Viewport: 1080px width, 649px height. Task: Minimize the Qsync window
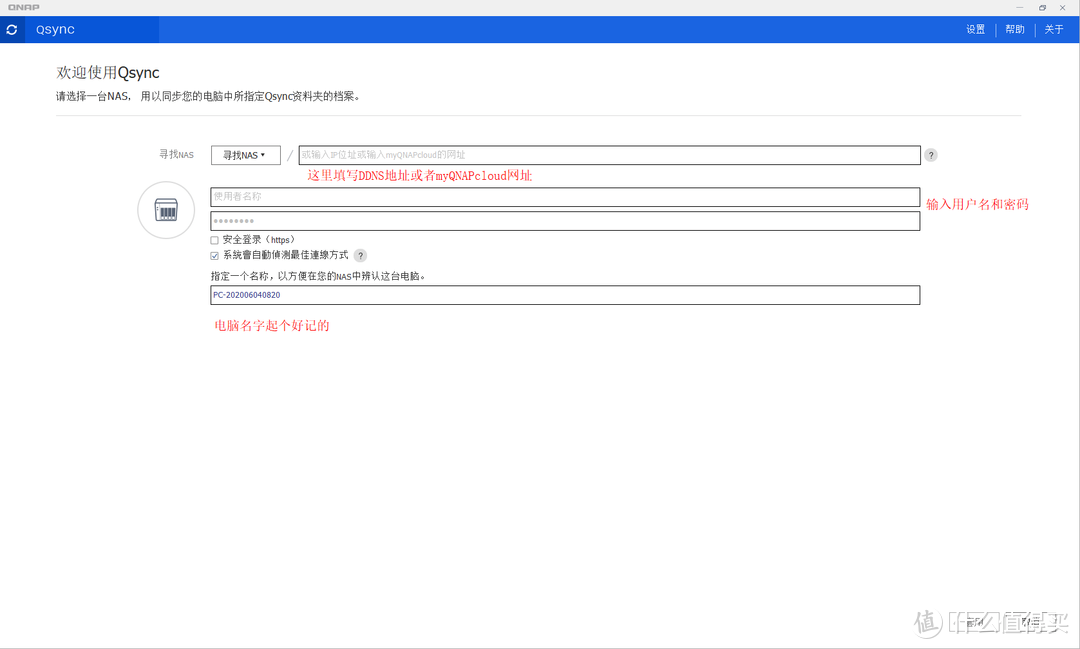tap(1019, 8)
